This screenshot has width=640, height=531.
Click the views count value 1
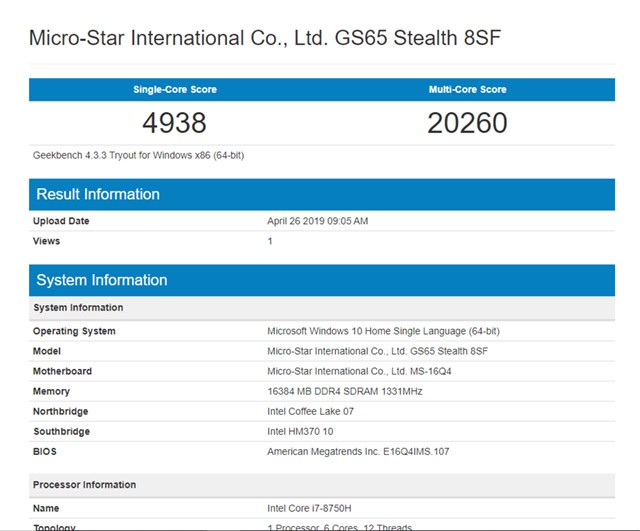coord(270,241)
